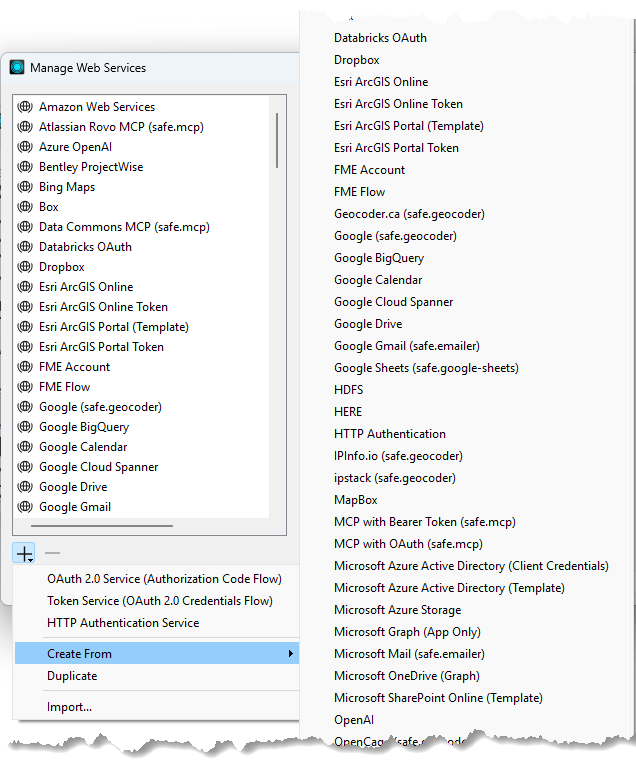Choose HTTP Authentication in the submenu
The image size is (636, 761).
pyautogui.click(x=389, y=434)
